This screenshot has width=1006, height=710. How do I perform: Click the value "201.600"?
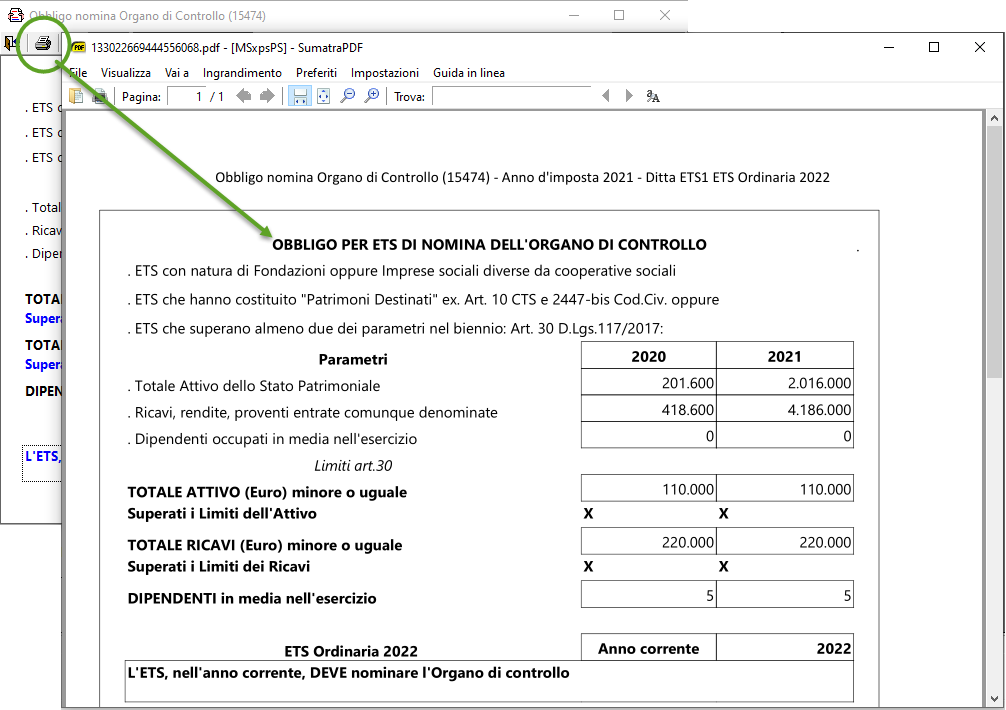[687, 384]
